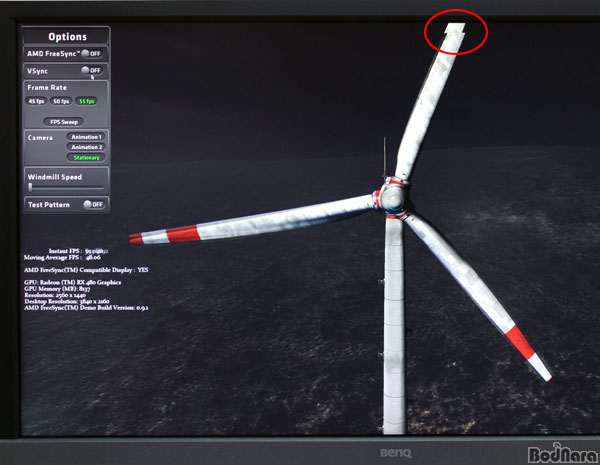Choose the 50 fps frame rate
Image resolution: width=600 pixels, height=465 pixels.
coord(61,101)
